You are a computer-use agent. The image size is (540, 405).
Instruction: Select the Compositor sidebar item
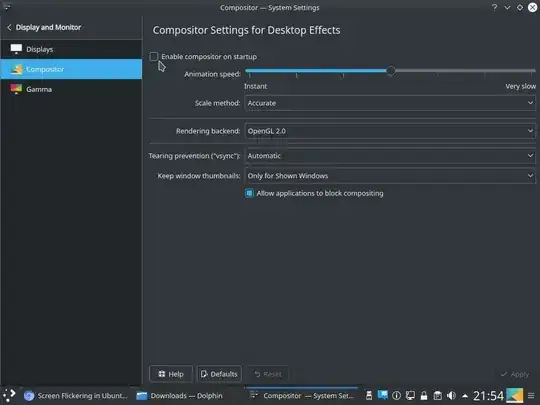tap(71, 69)
